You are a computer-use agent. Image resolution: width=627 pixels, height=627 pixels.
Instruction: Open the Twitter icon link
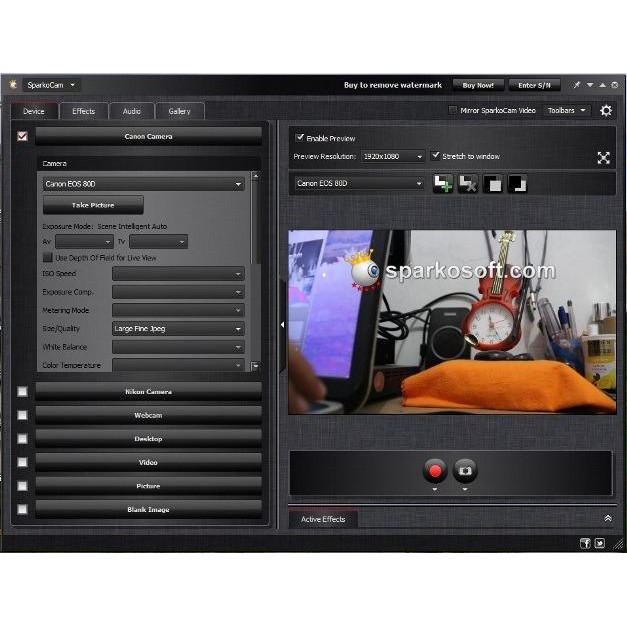(x=600, y=543)
